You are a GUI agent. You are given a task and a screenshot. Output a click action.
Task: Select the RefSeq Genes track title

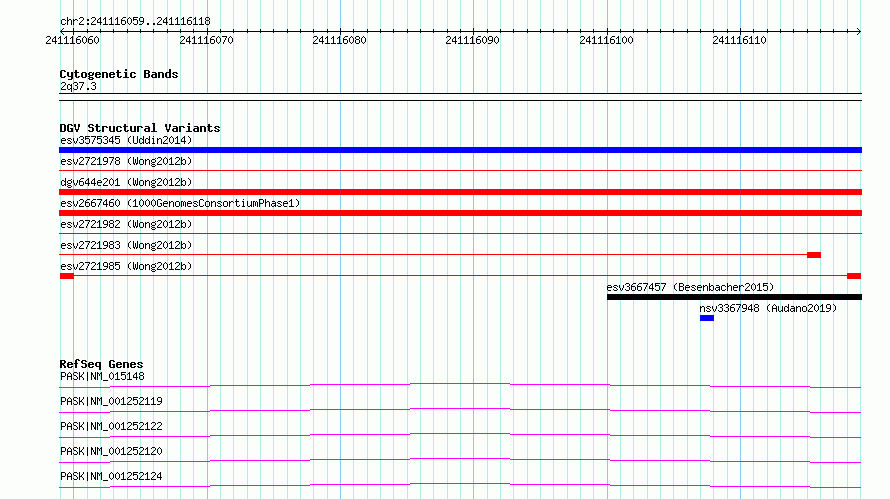pyautogui.click(x=101, y=364)
